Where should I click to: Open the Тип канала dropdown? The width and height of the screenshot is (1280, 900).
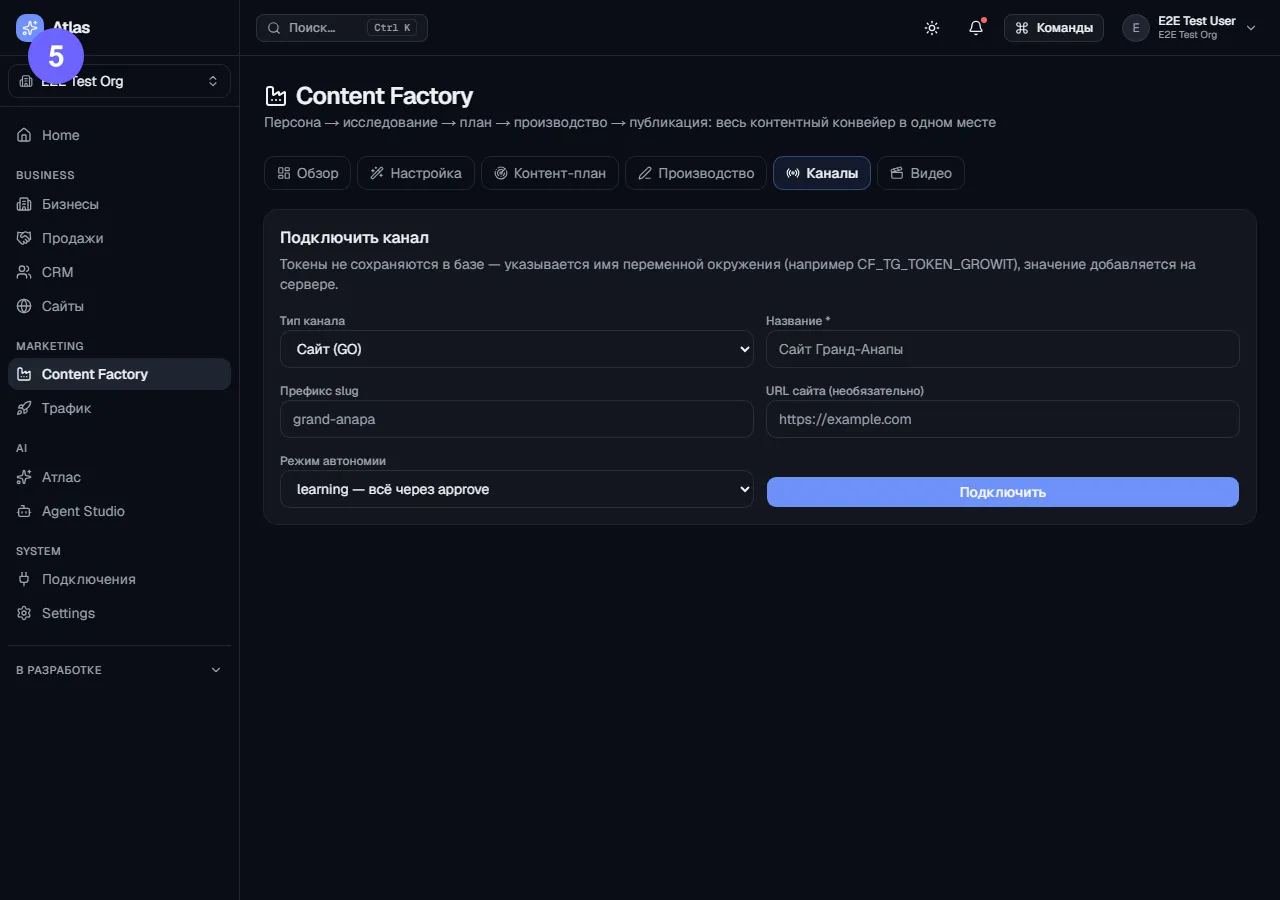pyautogui.click(x=516, y=349)
